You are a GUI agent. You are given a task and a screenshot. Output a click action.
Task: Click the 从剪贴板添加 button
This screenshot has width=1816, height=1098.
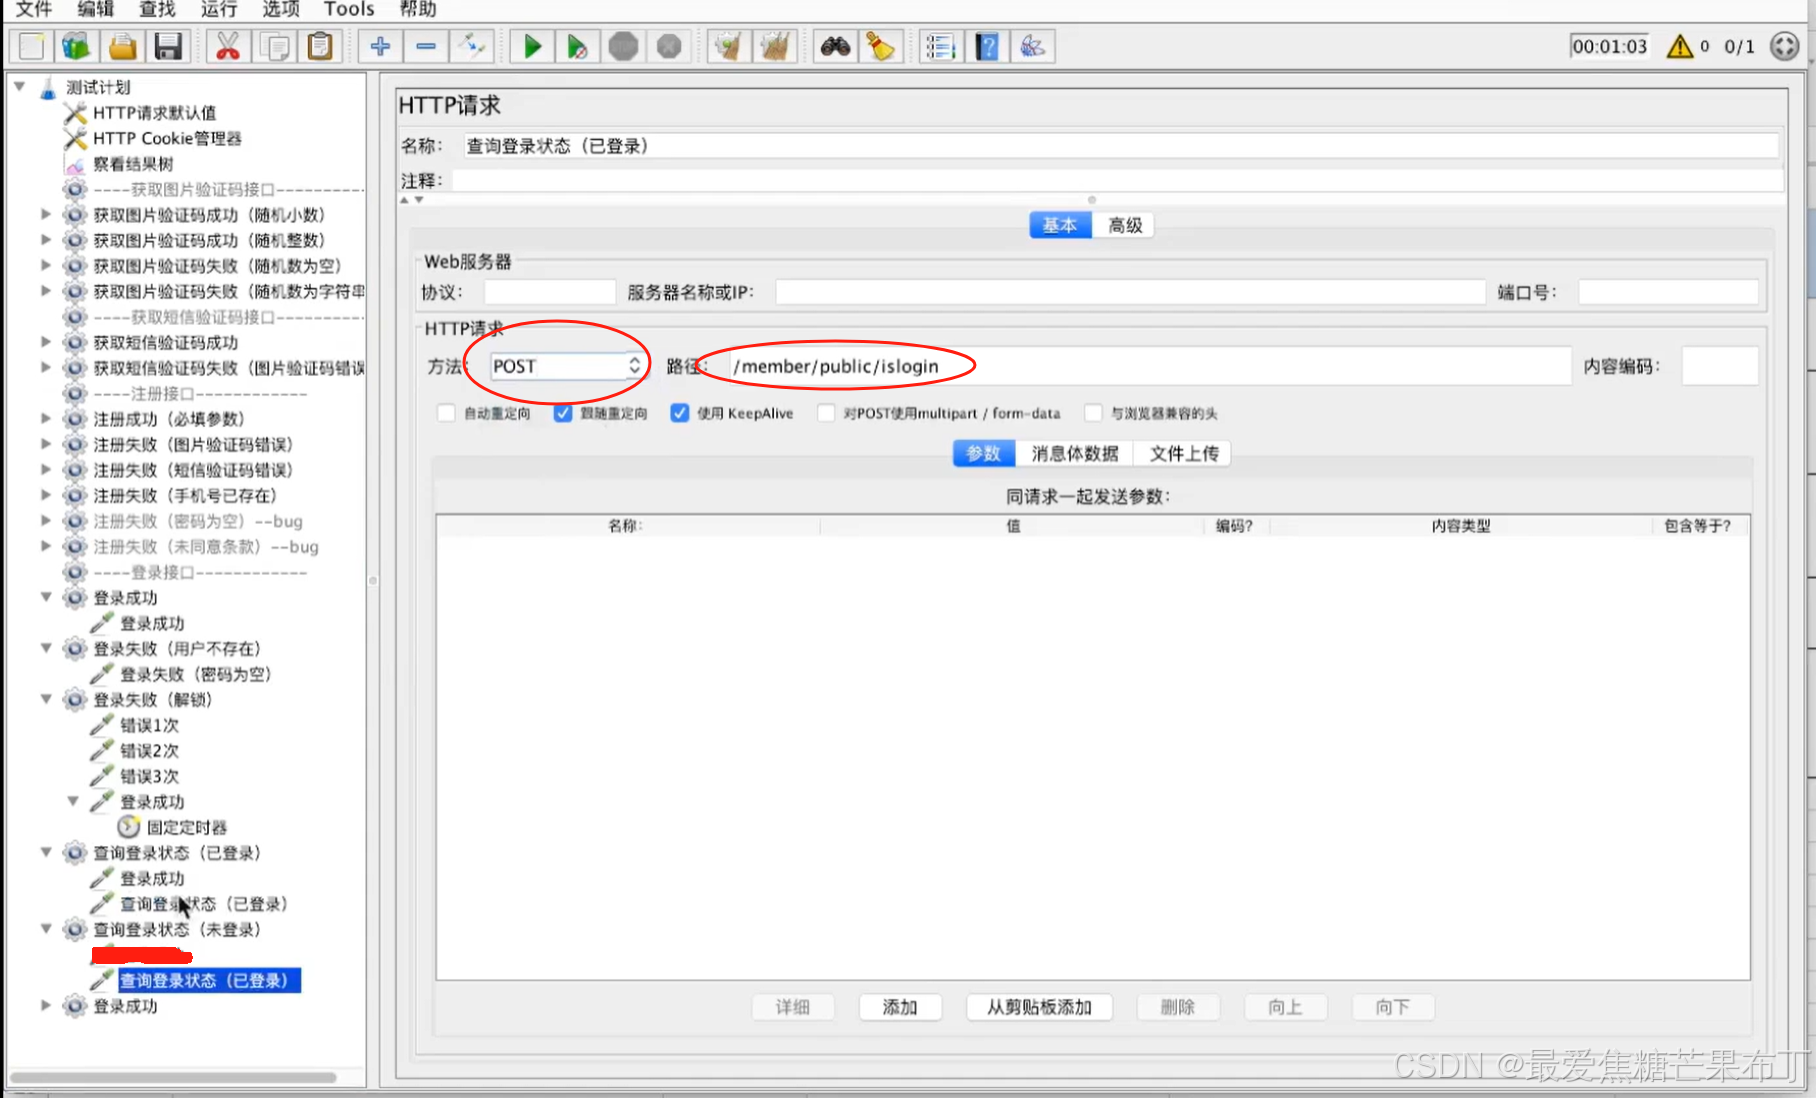coord(1039,1007)
